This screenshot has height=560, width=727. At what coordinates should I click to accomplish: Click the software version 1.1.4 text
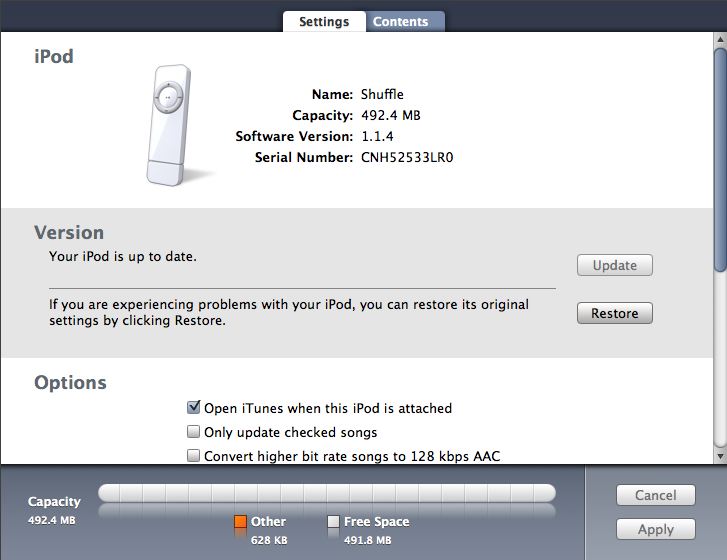(377, 136)
